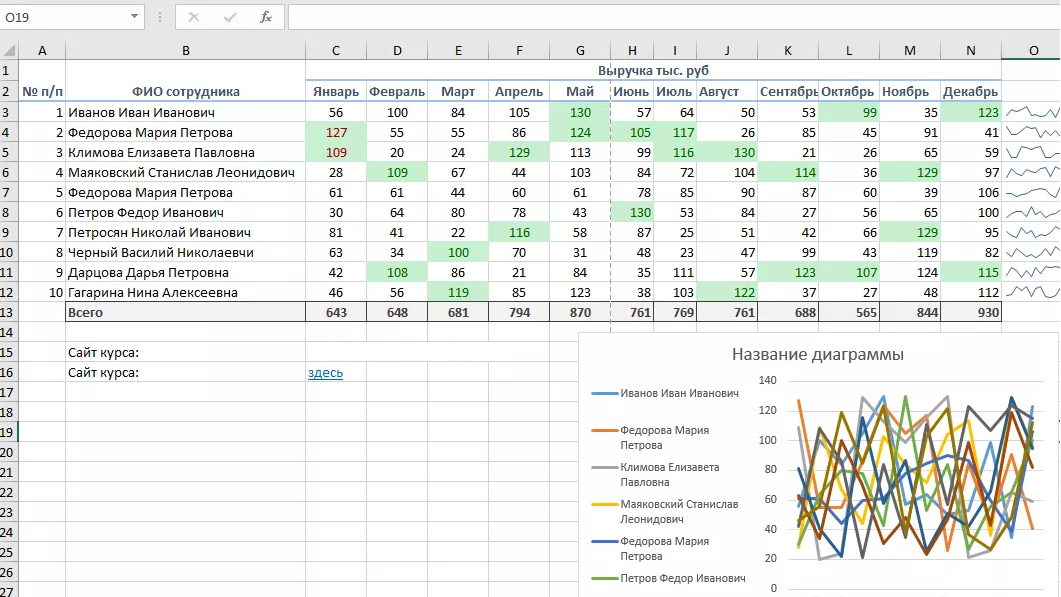The image size is (1061, 597).
Task: Click the cell 'Иванов Иван Иванович'
Action: tap(185, 112)
